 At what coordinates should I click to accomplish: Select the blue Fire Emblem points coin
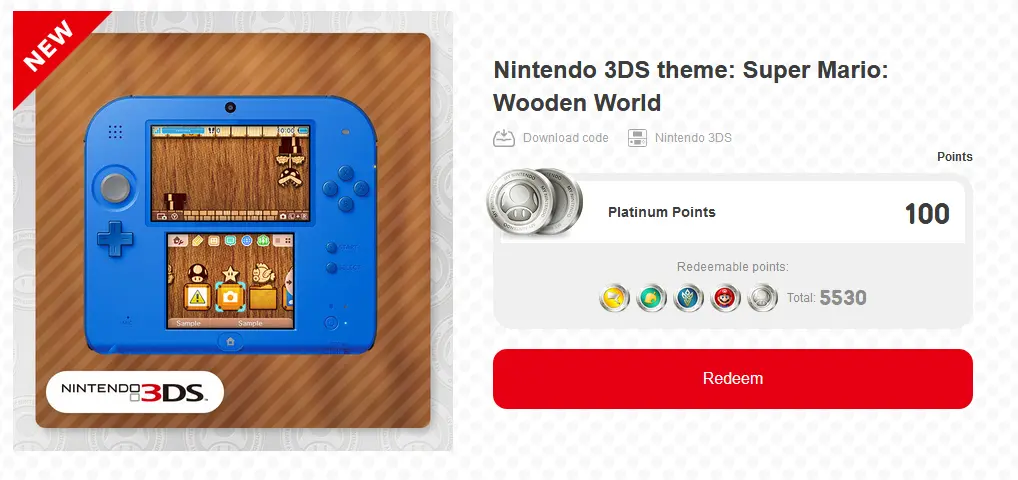point(688,298)
